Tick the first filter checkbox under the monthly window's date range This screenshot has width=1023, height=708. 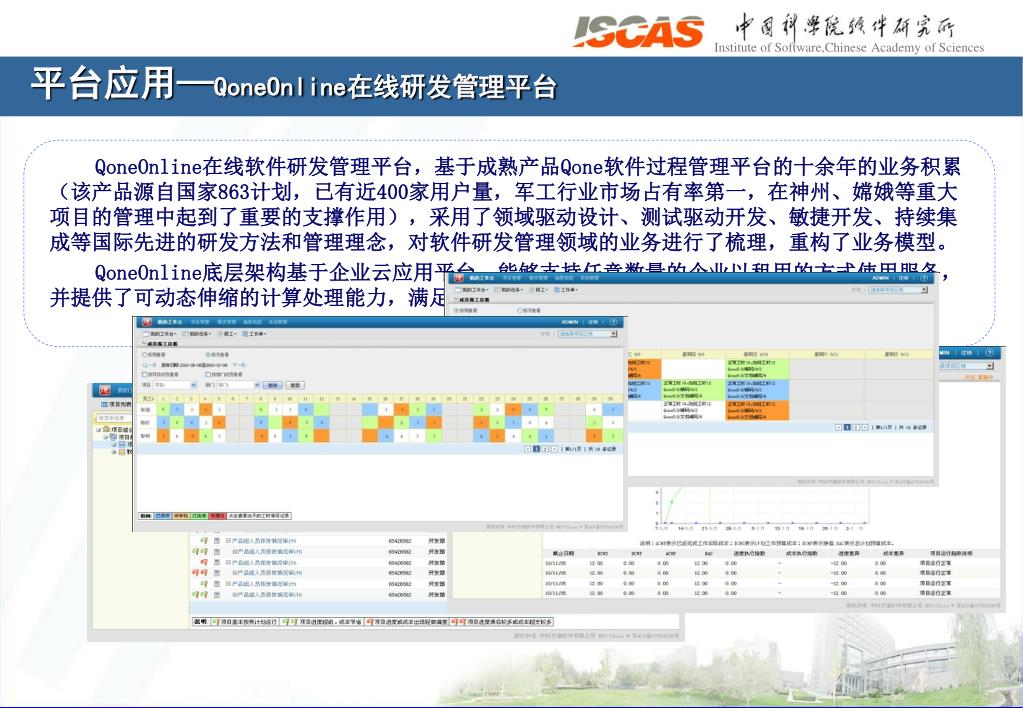click(145, 375)
